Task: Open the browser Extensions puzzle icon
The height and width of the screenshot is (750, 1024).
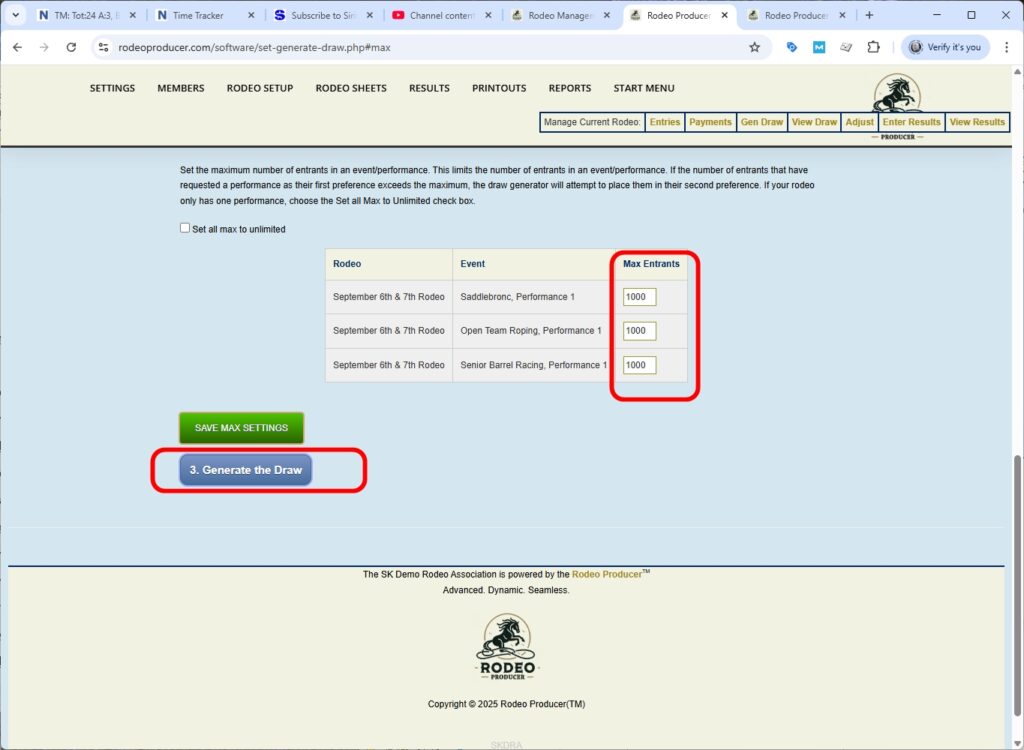Action: tap(873, 47)
